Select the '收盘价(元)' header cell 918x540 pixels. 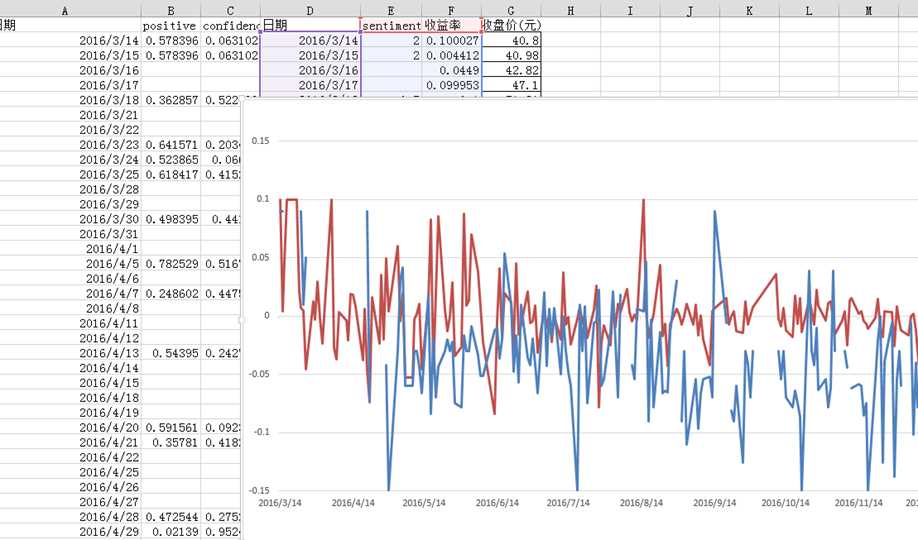[x=511, y=24]
